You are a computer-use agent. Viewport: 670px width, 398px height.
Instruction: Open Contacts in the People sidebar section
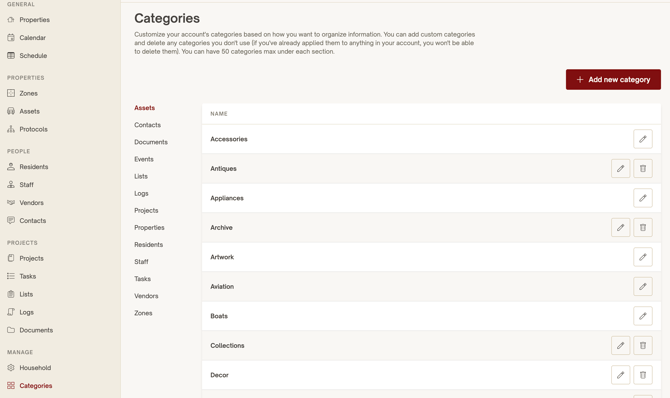[26, 221]
